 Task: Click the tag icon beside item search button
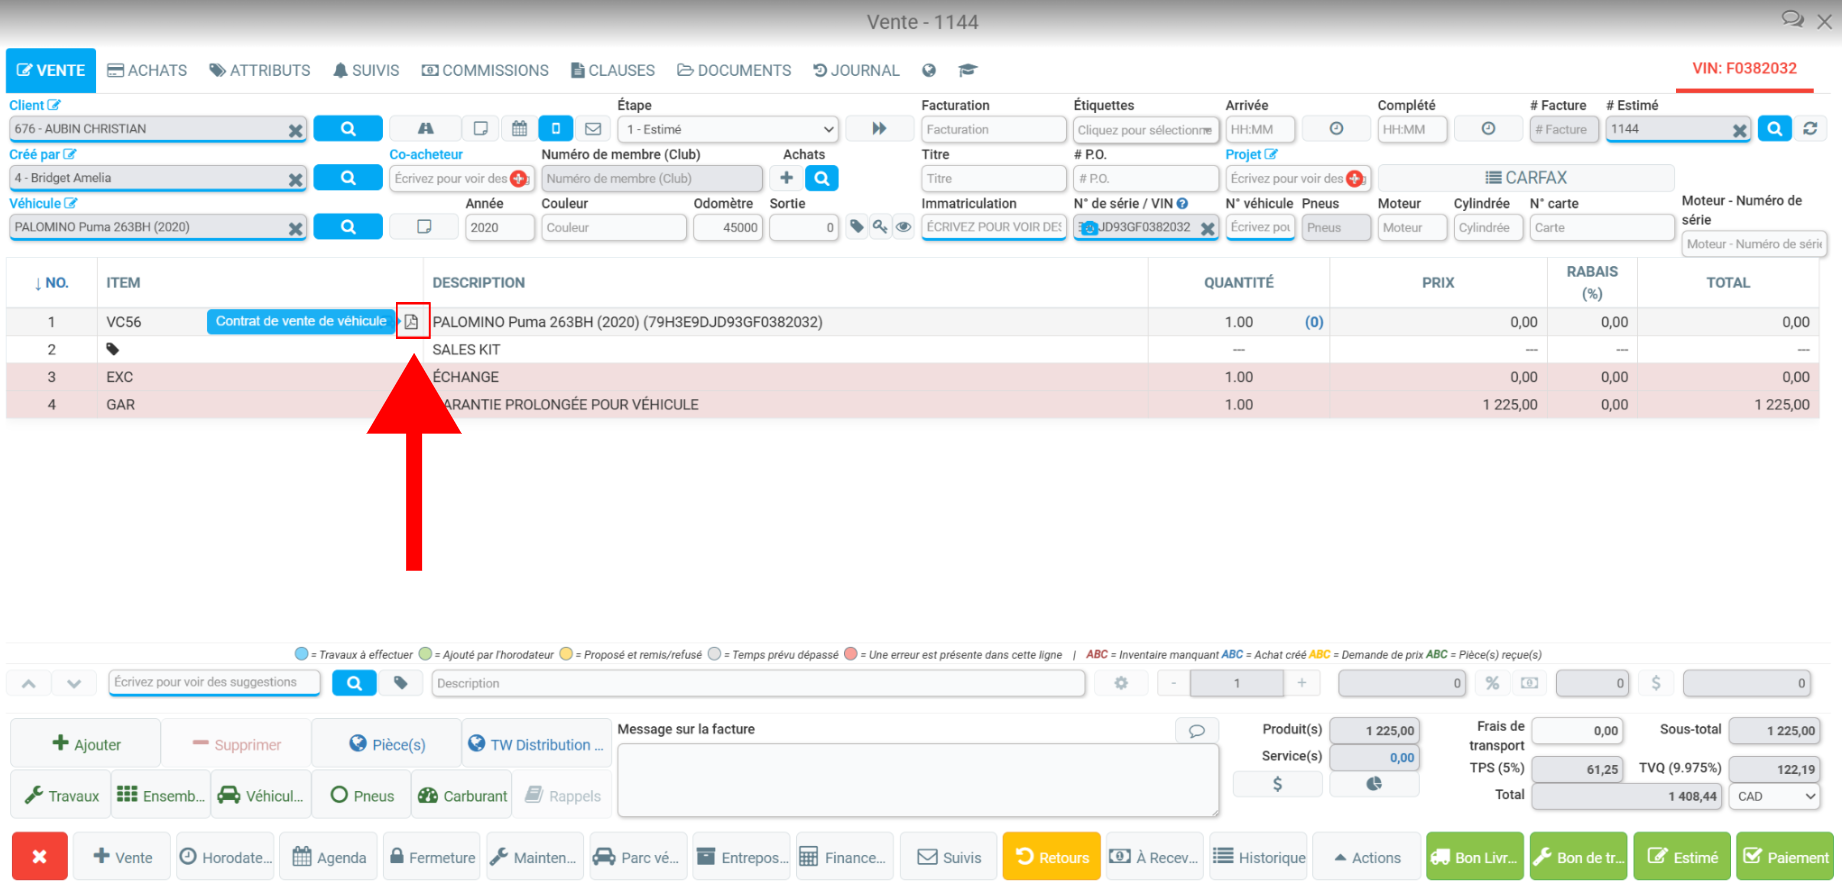pos(400,683)
